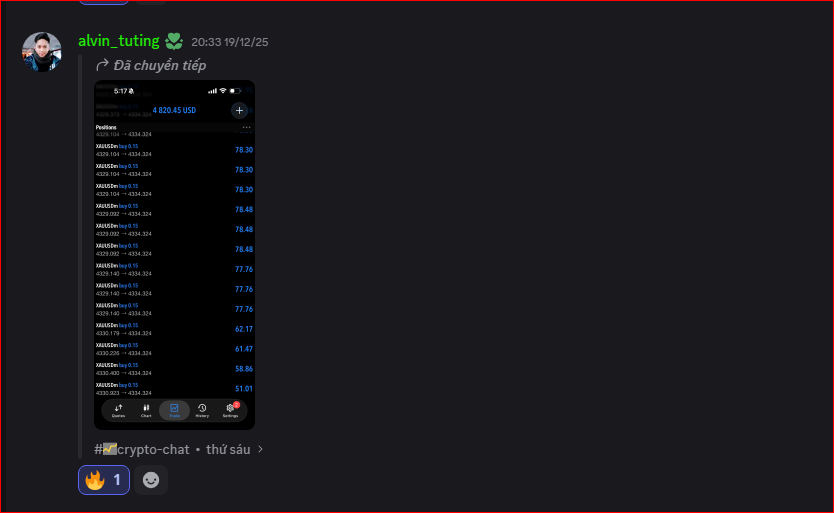Click the Quotes icon in the phone screenshot

pyautogui.click(x=118, y=410)
